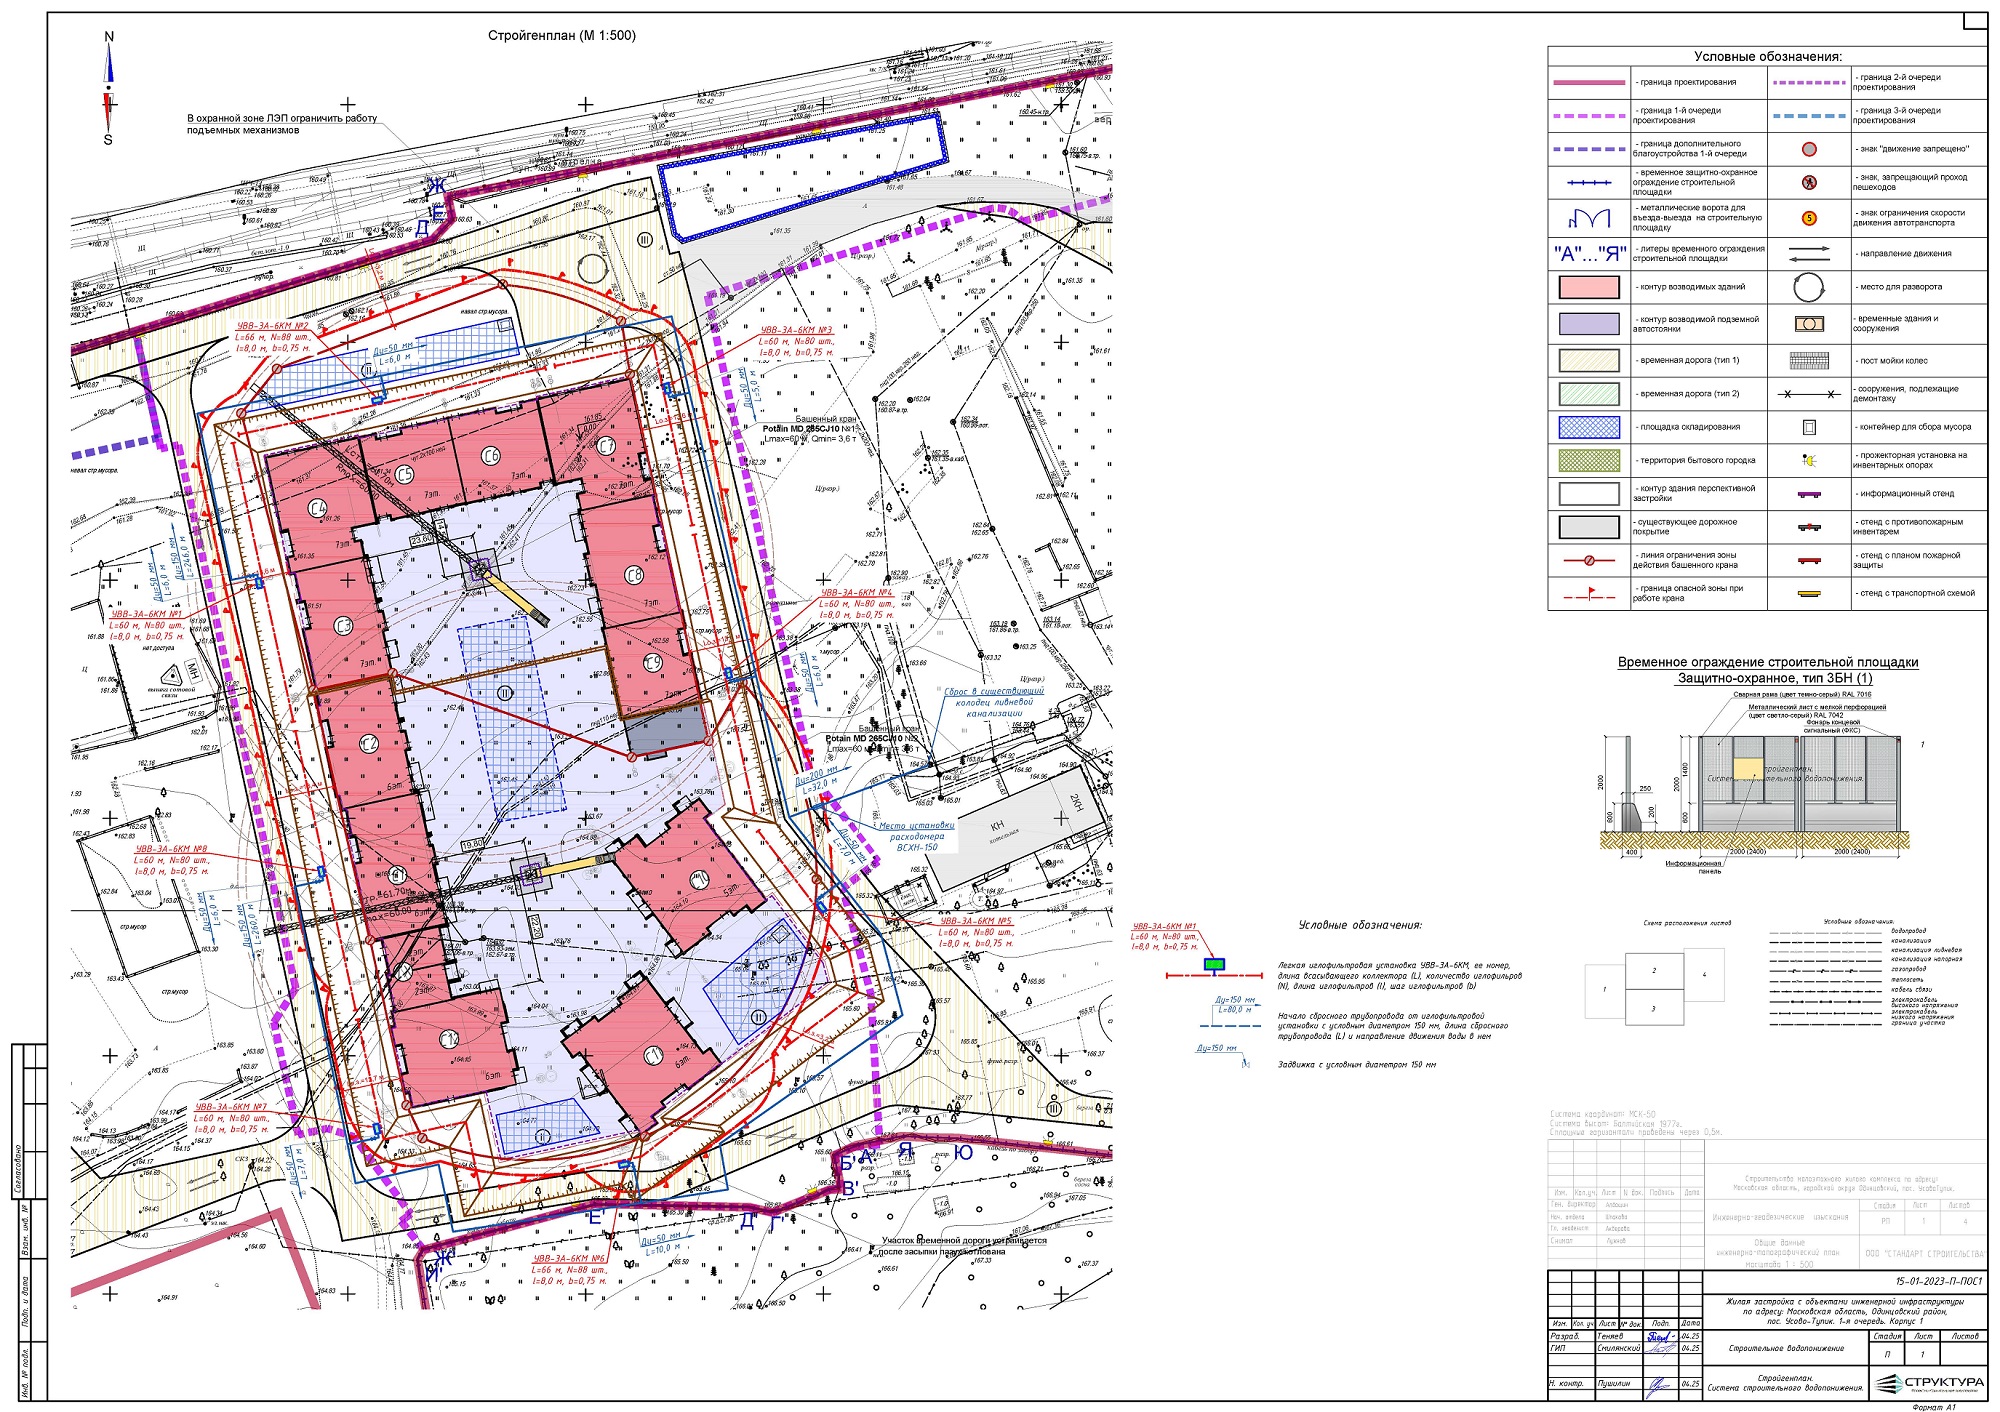Click the speed limit 5 sign icon
This screenshot has width=2000, height=1412.
tap(1808, 218)
